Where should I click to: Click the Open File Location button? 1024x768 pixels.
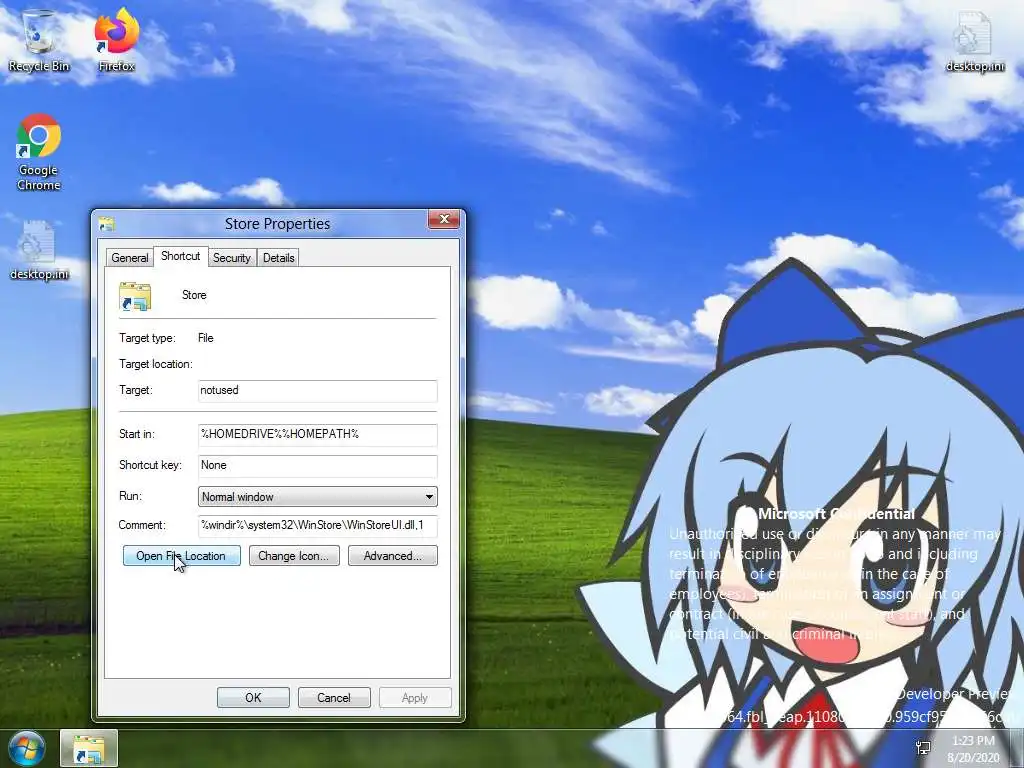[182, 556]
